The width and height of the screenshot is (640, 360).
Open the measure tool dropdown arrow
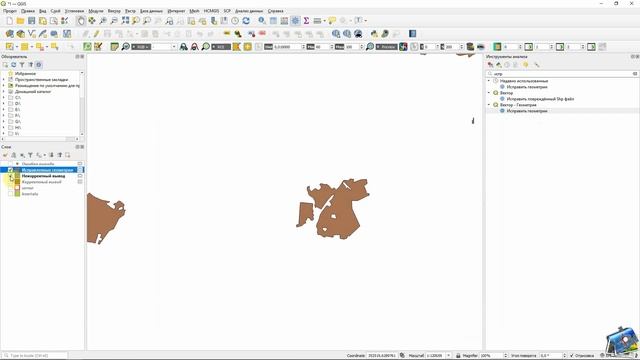pyautogui.click(x=324, y=20)
